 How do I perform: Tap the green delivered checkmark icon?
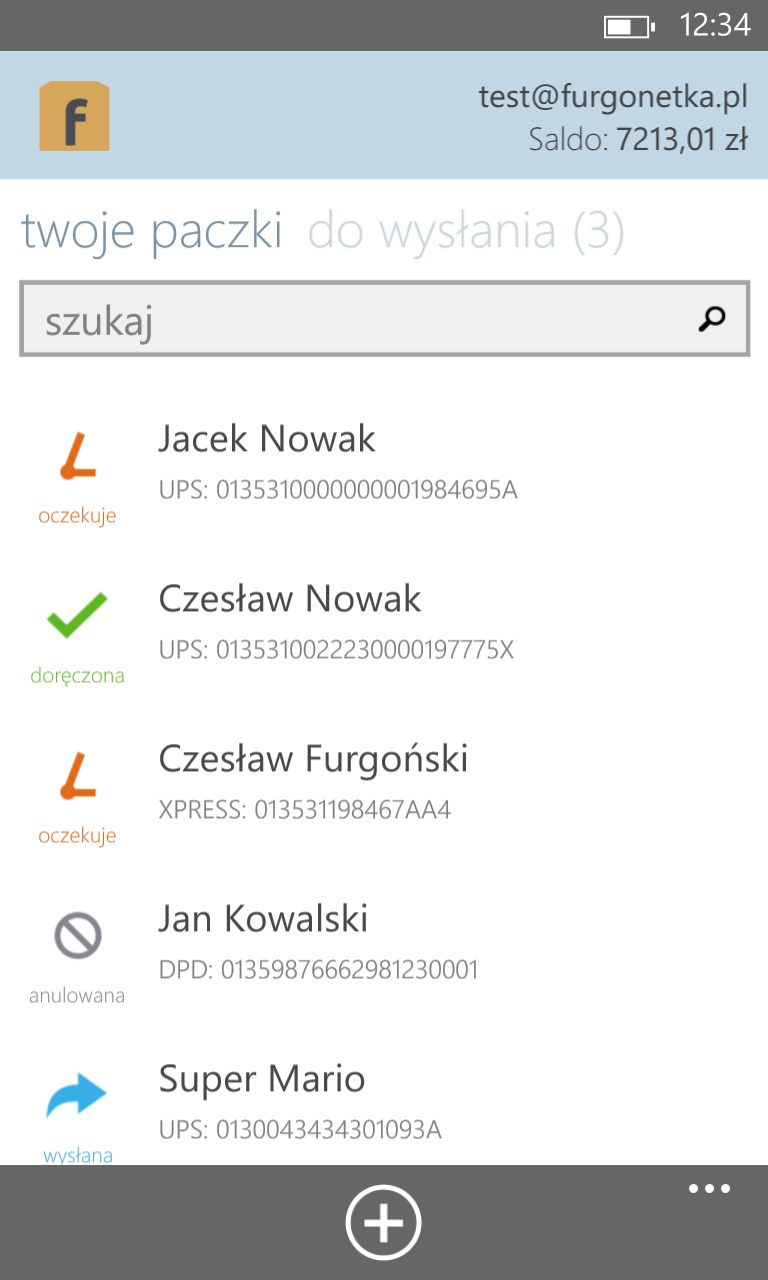tap(77, 617)
